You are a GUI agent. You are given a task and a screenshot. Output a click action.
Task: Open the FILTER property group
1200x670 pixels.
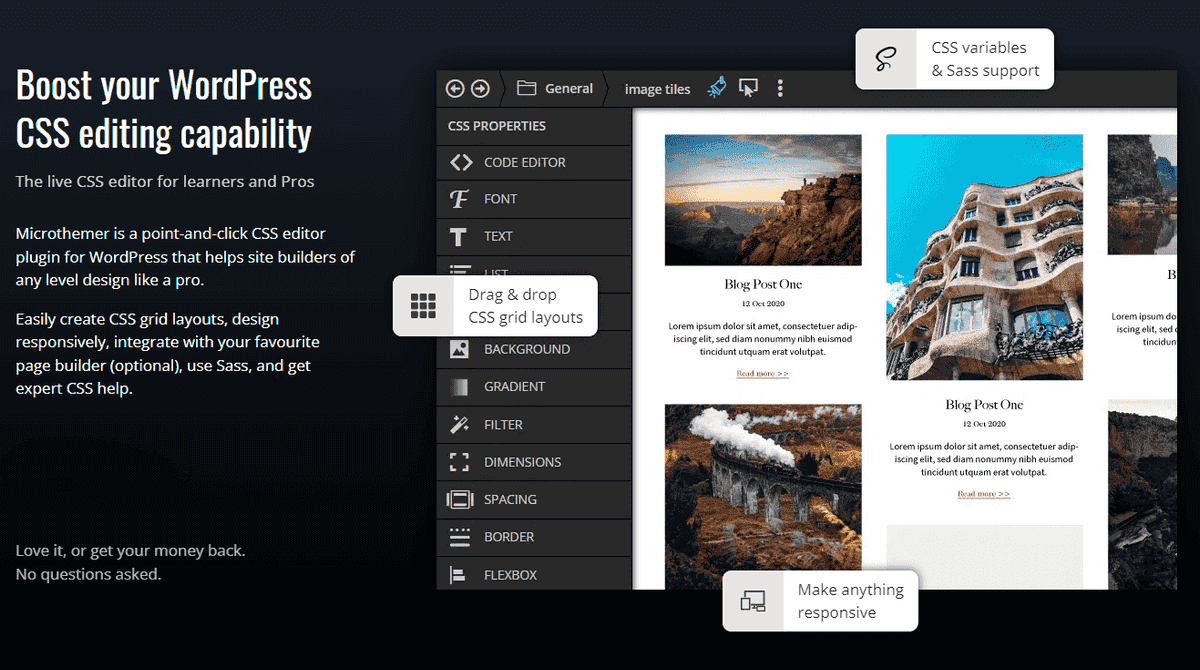(534, 424)
